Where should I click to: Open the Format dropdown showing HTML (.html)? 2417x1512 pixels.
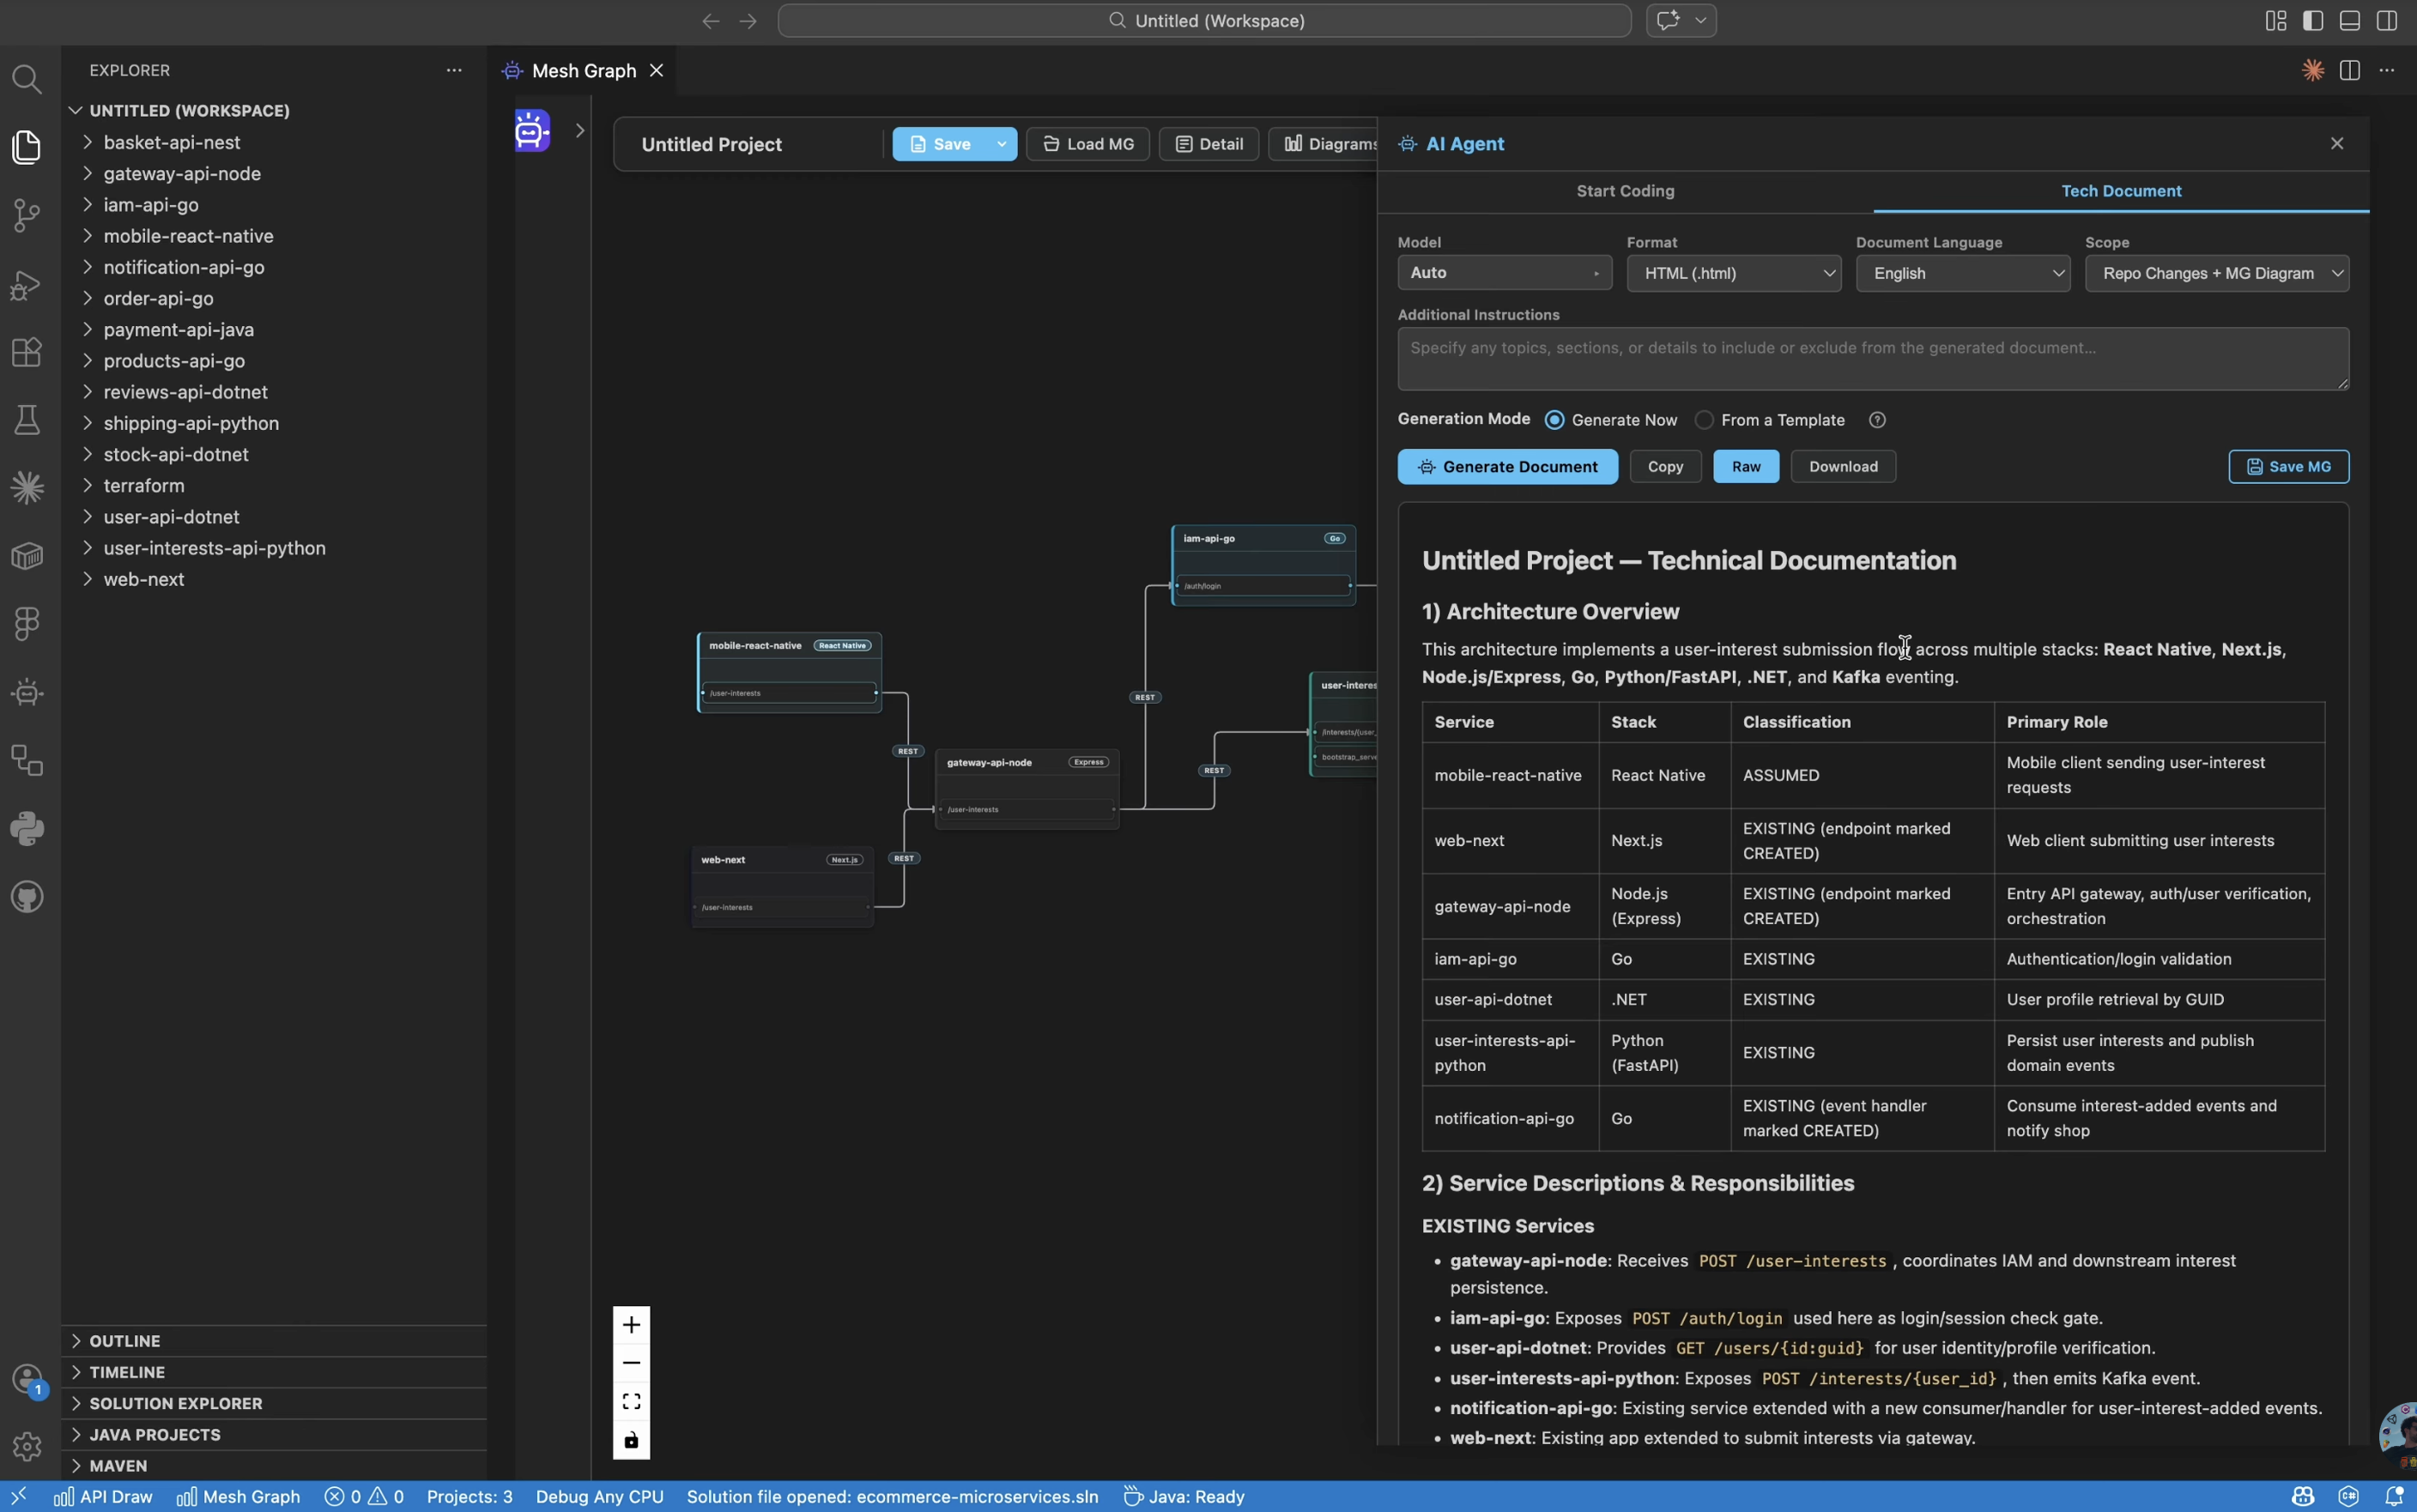(1735, 273)
